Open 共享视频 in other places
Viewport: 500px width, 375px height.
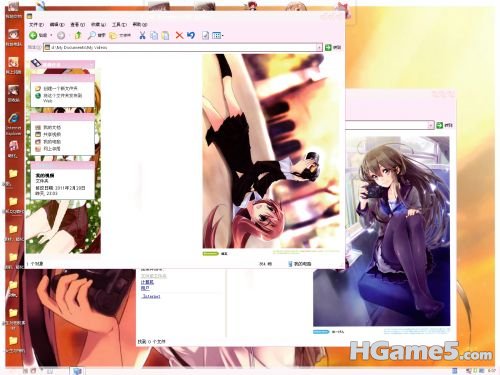pos(52,134)
